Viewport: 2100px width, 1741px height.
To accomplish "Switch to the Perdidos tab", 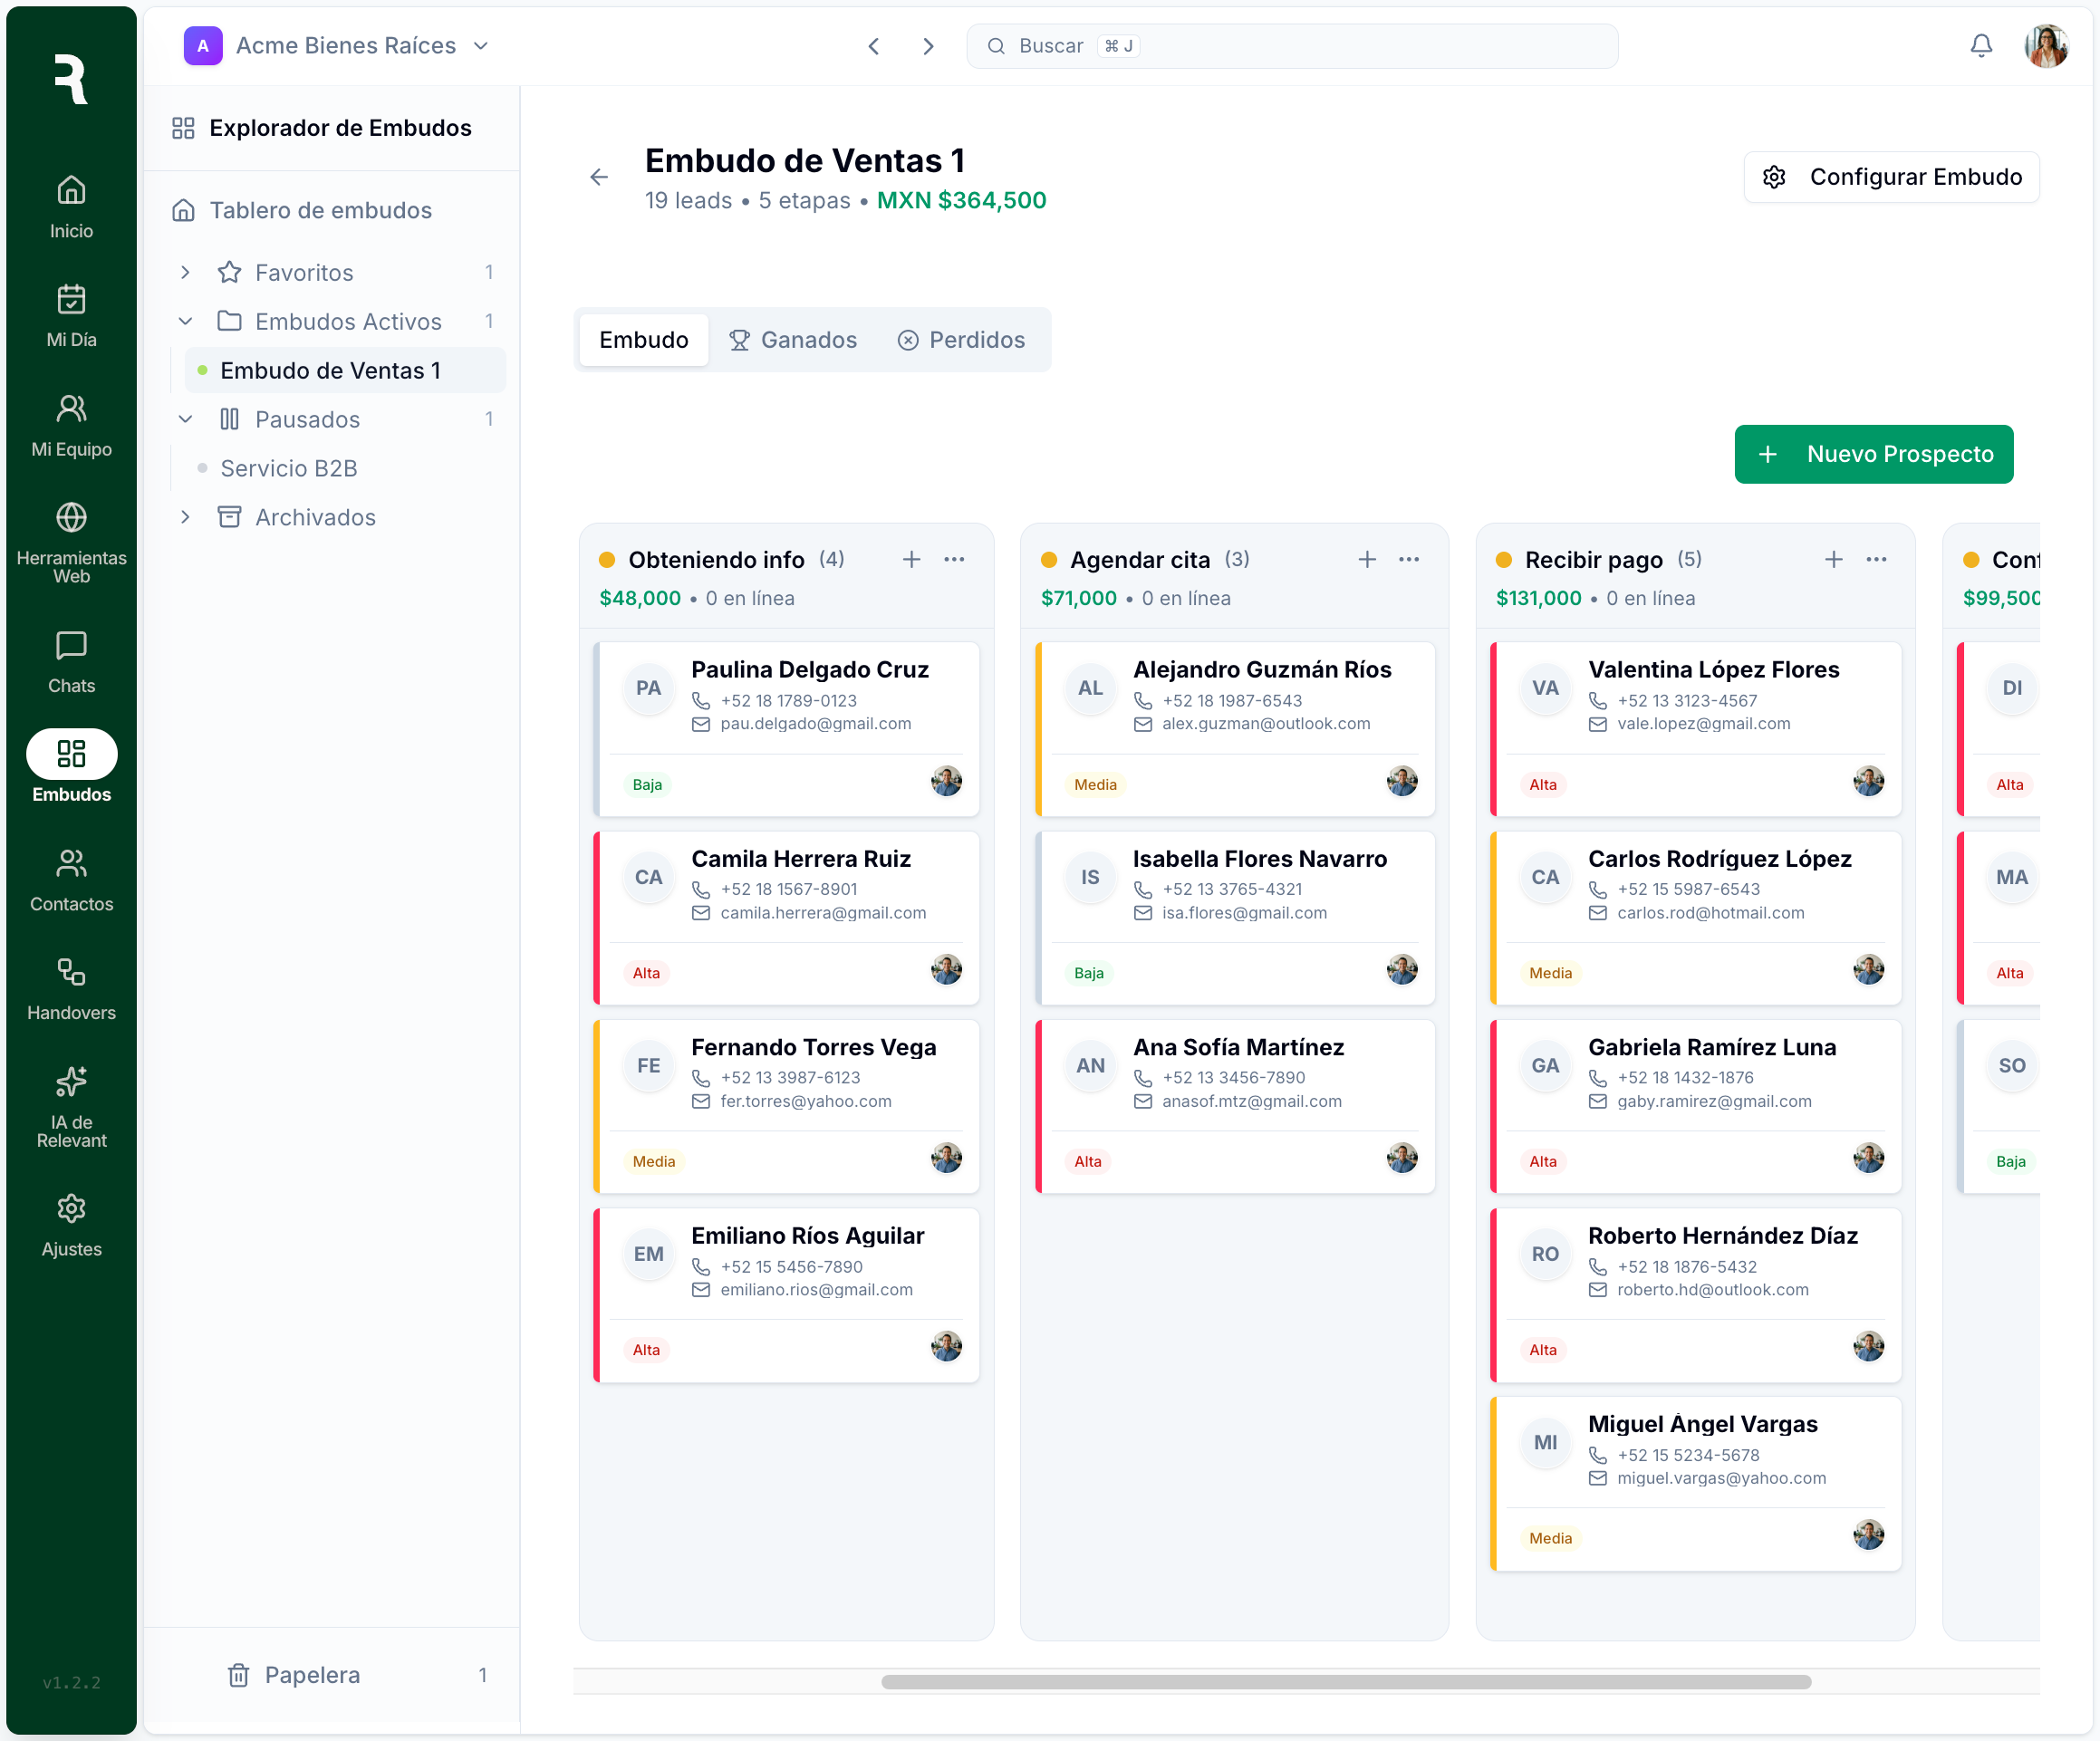I will click(961, 340).
